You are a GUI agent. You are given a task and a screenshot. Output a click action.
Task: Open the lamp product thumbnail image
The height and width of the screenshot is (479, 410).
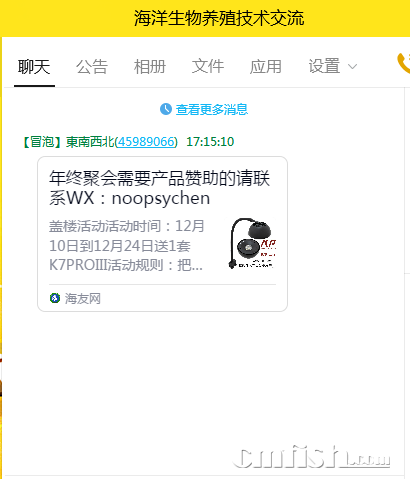(252, 243)
